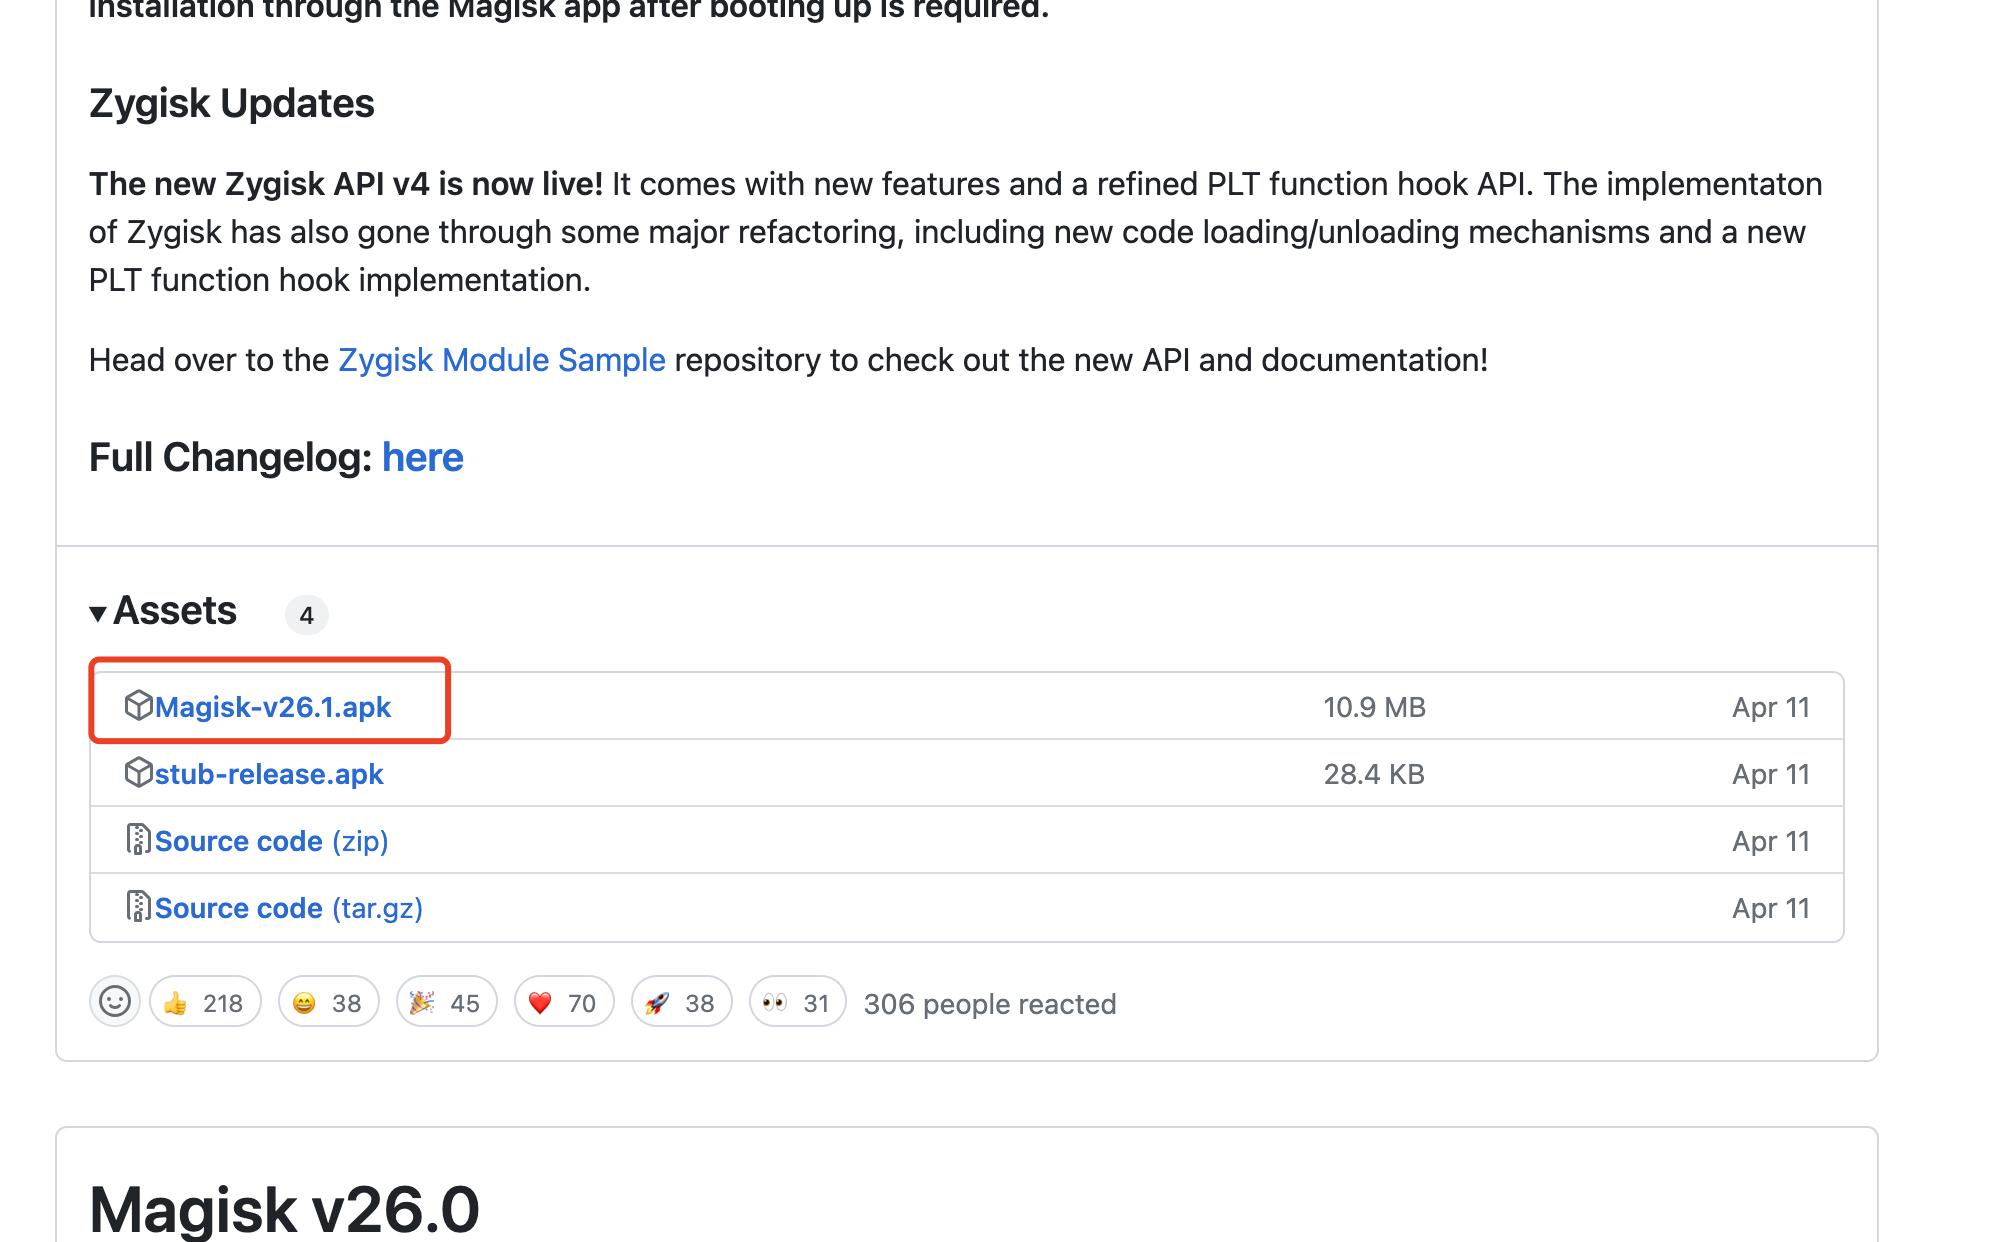Download Magisk-v26.1.apk file
1996x1242 pixels.
point(272,707)
